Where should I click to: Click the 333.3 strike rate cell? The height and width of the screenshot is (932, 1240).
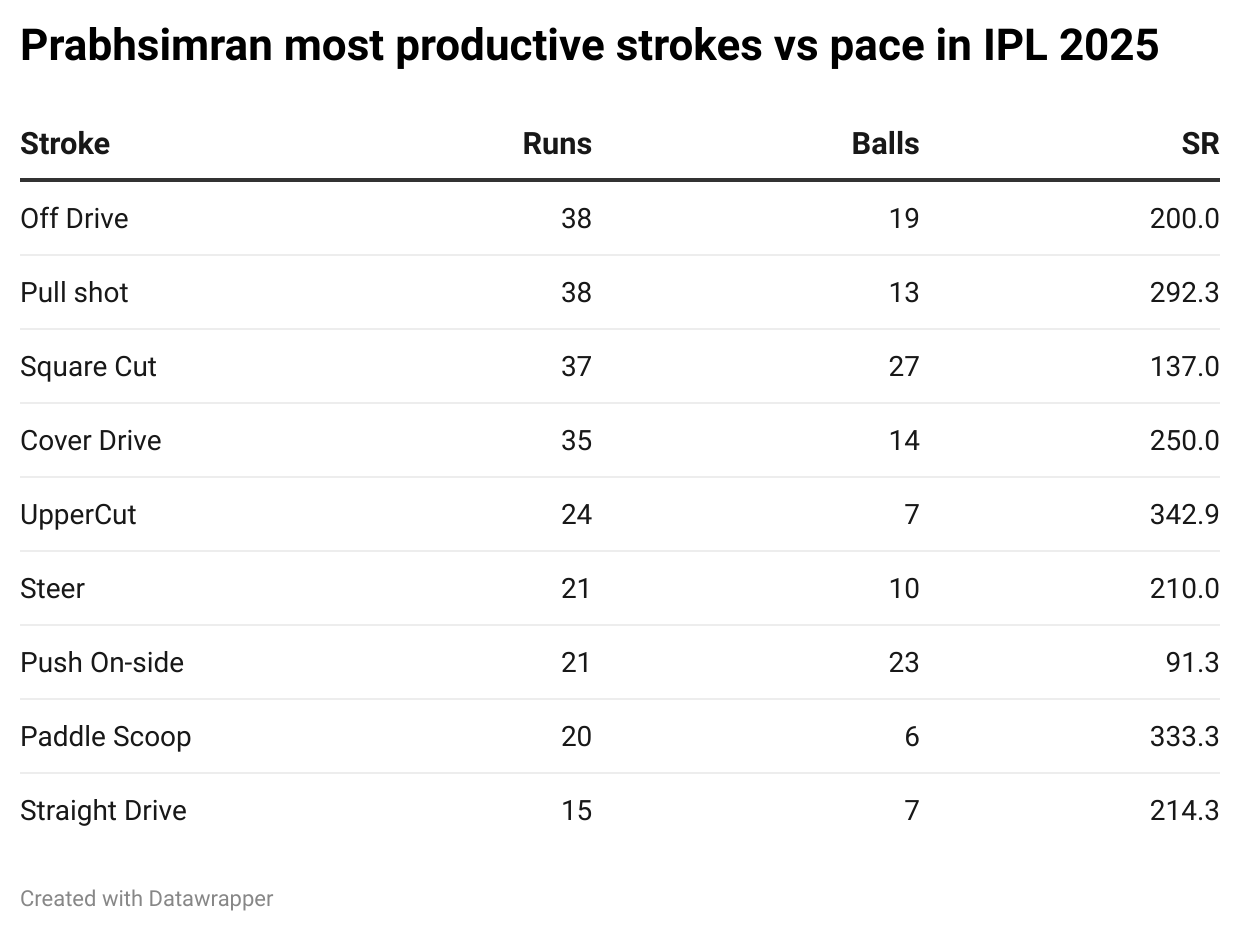pyautogui.click(x=1185, y=736)
